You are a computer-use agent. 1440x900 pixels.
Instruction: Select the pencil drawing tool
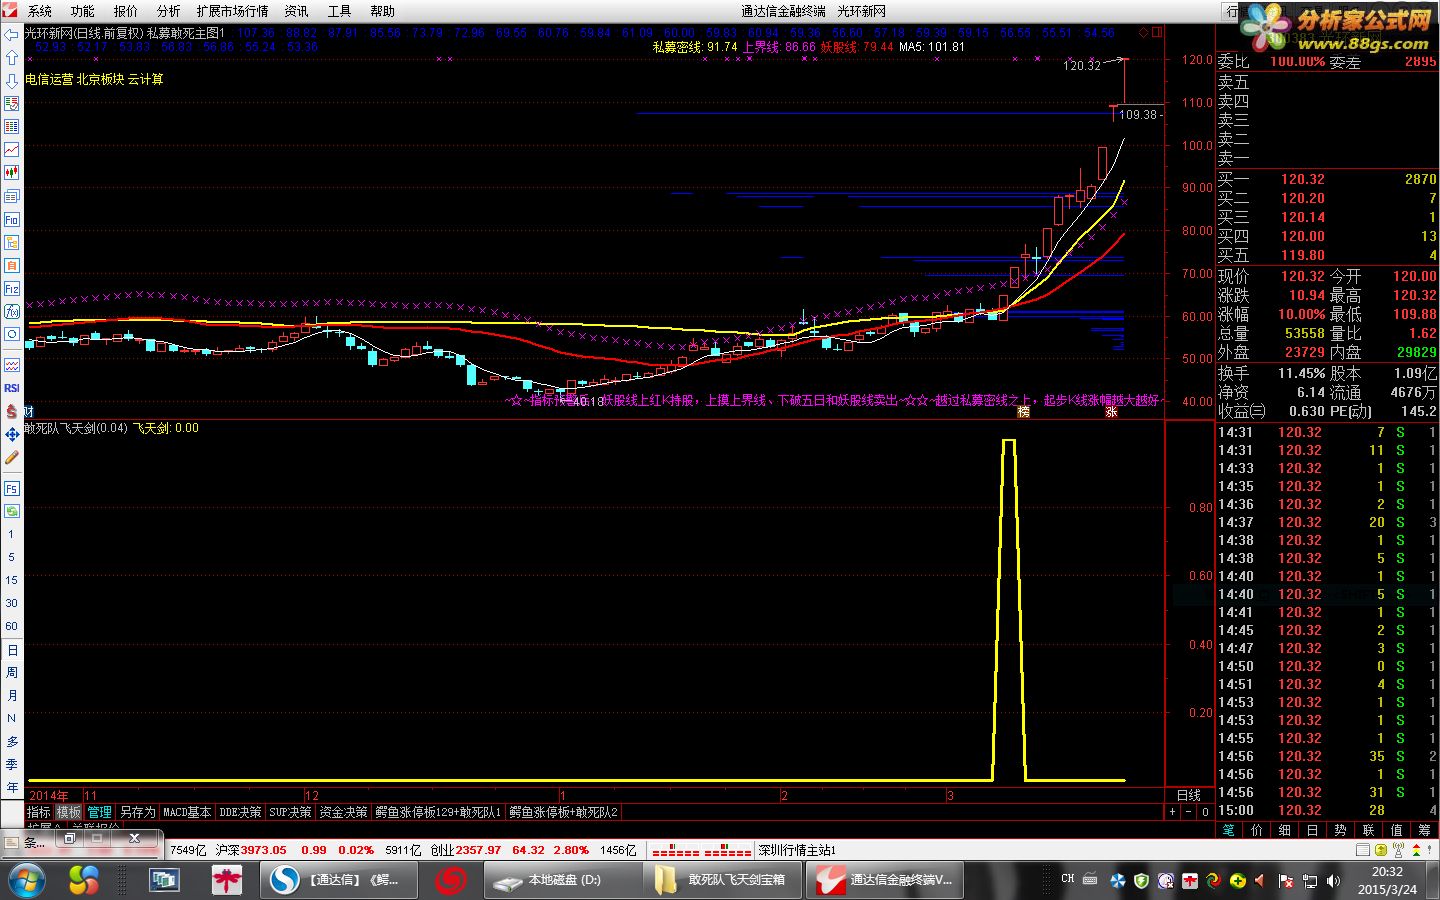click(x=12, y=457)
